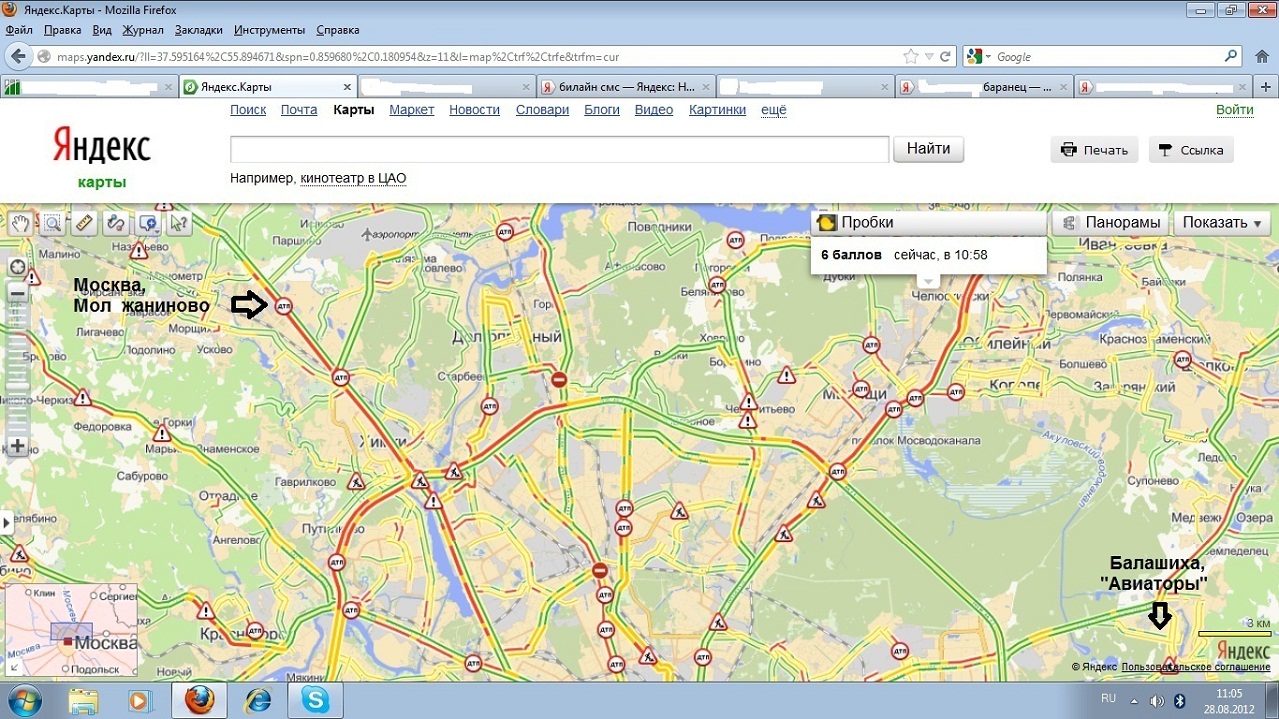Screen dimensions: 1279x719
Task: Click the no-entry road closure sign near Долгопрудный
Action: (x=560, y=380)
